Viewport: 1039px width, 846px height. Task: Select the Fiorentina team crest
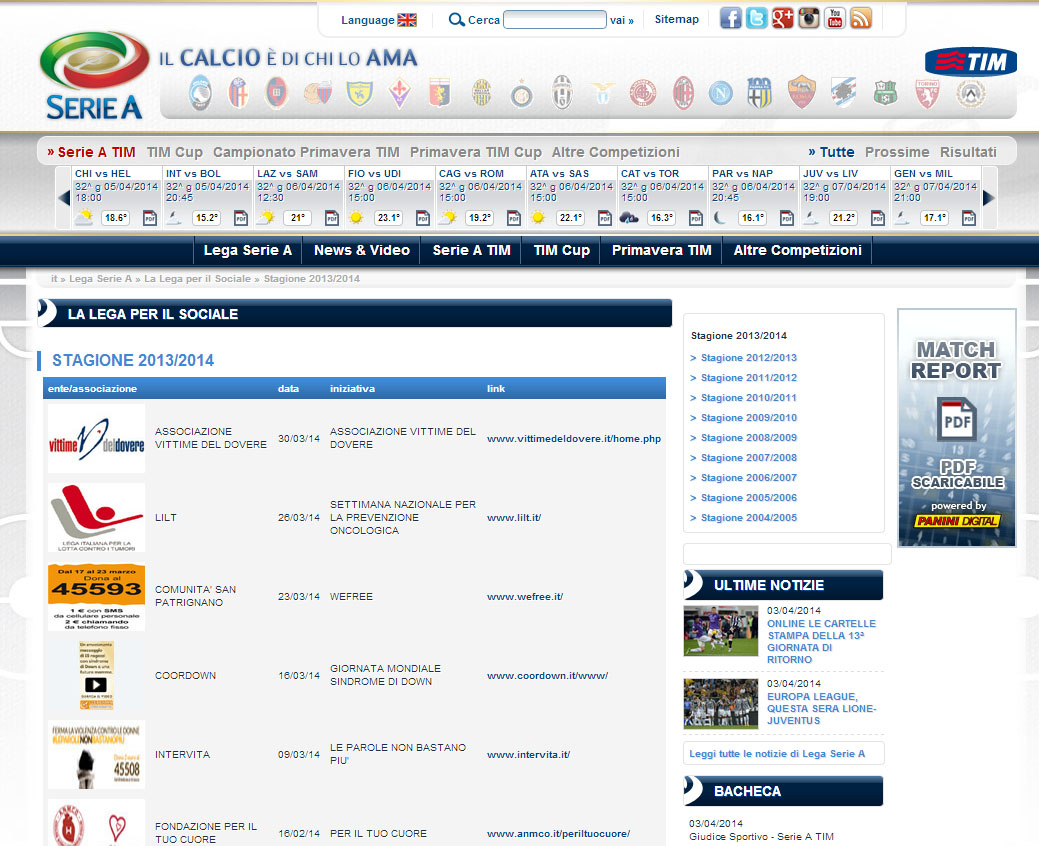(399, 93)
